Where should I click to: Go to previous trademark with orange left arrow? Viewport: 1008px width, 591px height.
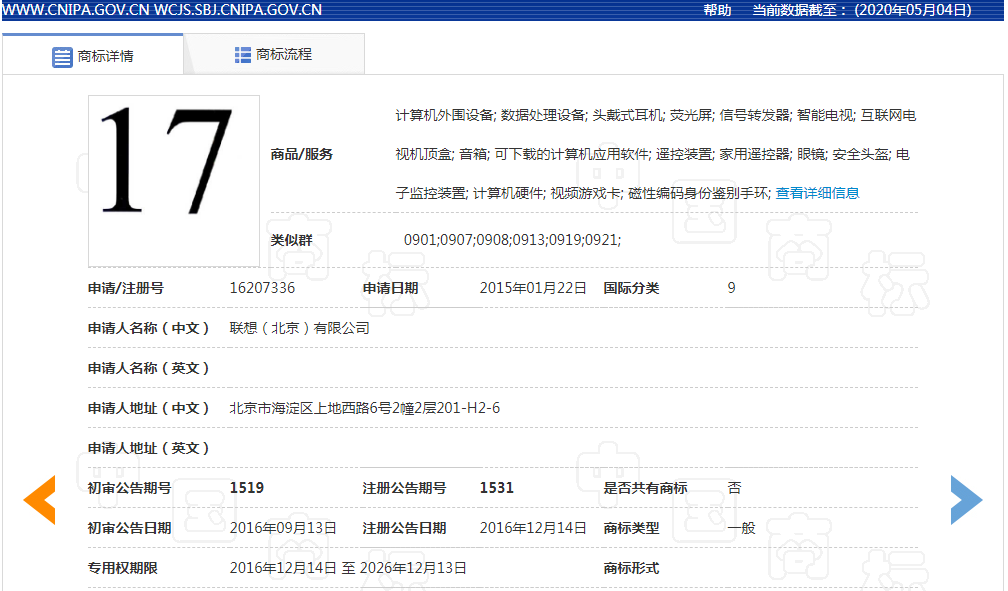coord(40,500)
